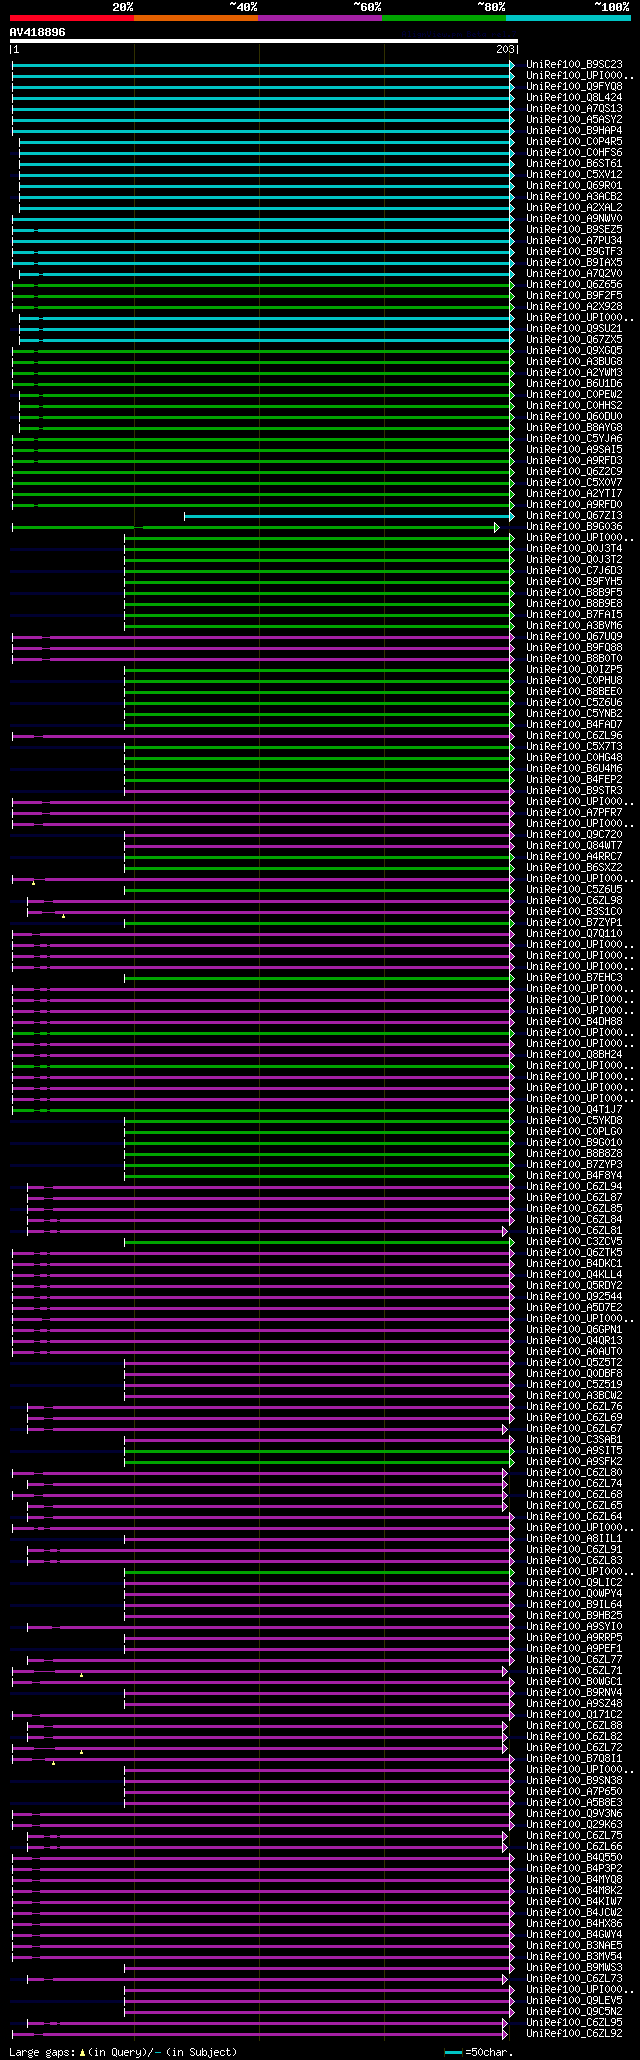Select the UniRef100_Q67ZI3 label
The width and height of the screenshot is (640, 2060).
click(x=574, y=516)
